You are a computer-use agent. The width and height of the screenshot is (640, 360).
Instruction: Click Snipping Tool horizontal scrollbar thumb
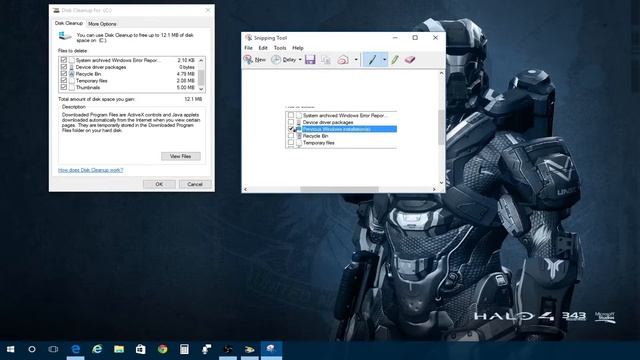tap(339, 189)
